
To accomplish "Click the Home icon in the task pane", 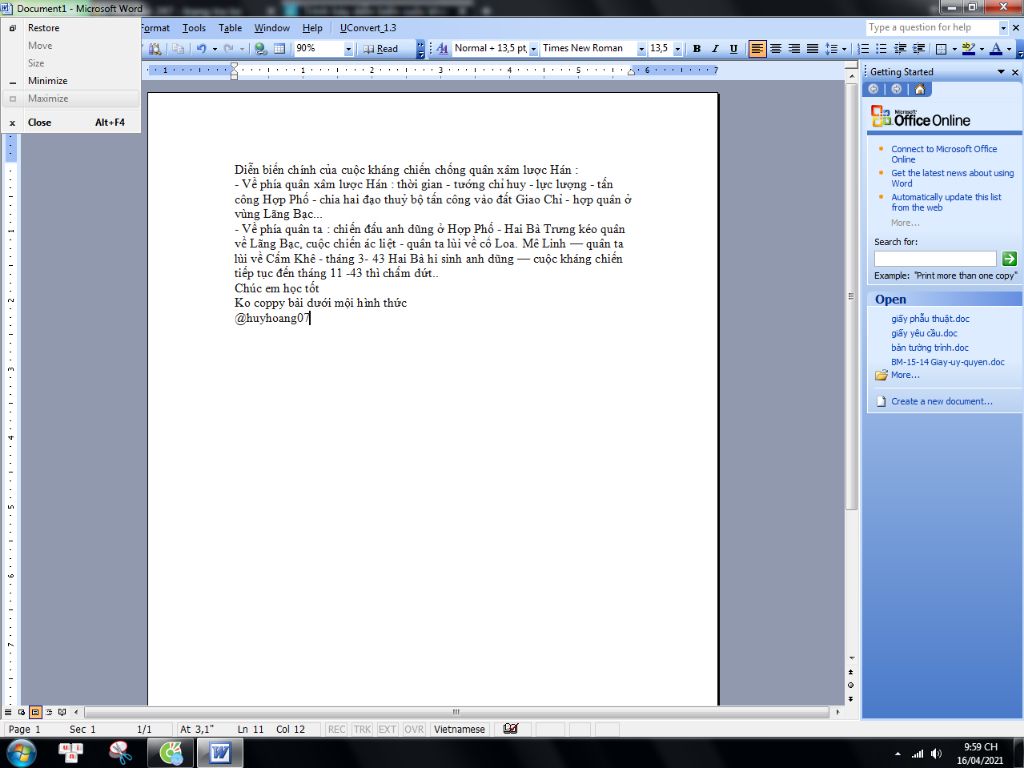I will coord(920,89).
